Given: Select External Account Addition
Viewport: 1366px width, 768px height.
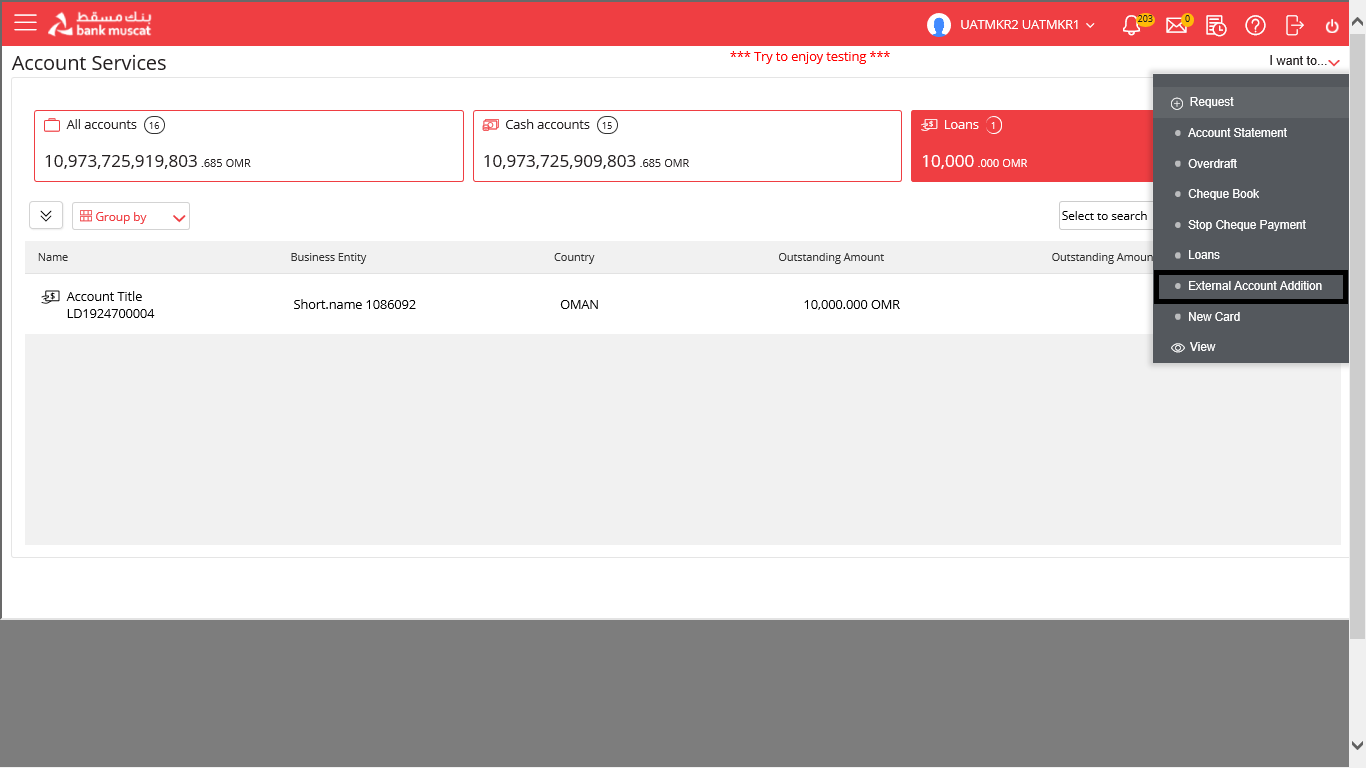Looking at the screenshot, I should tap(1250, 286).
